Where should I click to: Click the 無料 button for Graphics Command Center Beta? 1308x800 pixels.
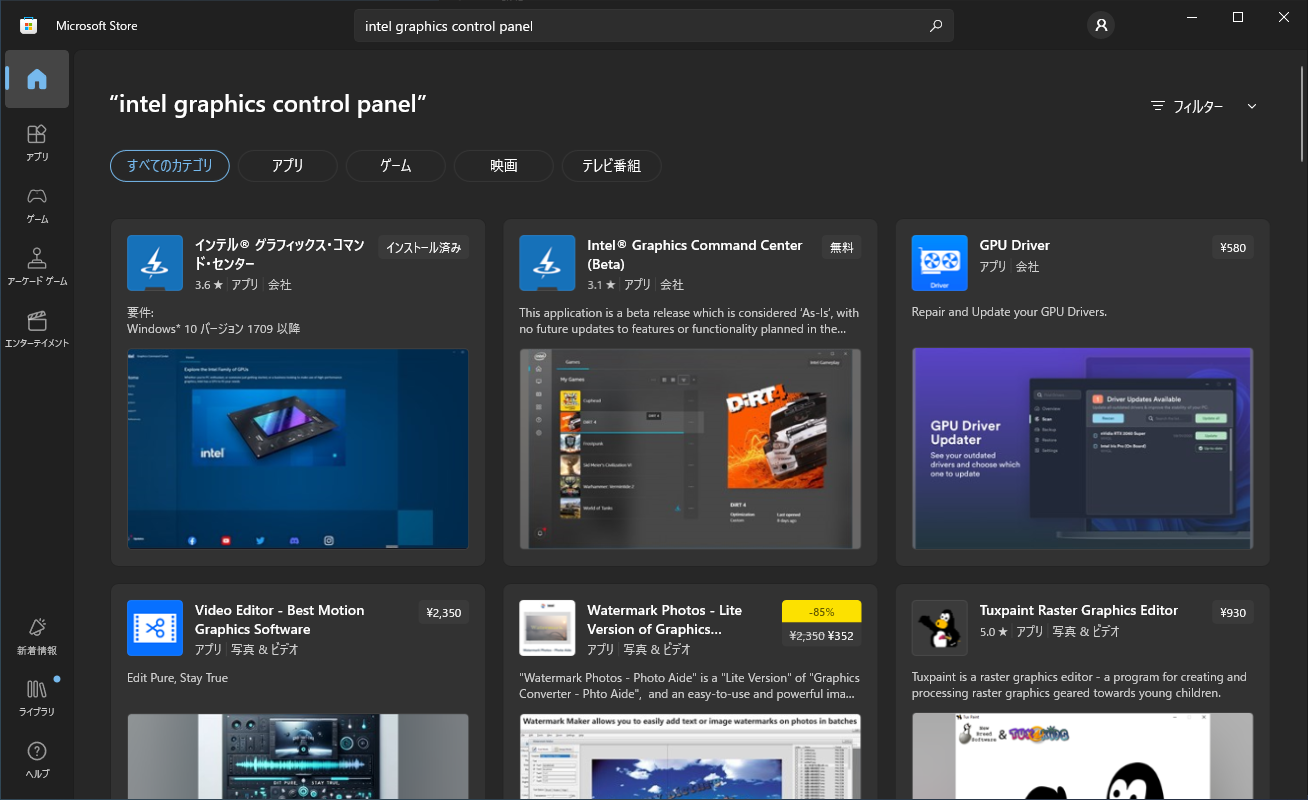[842, 247]
